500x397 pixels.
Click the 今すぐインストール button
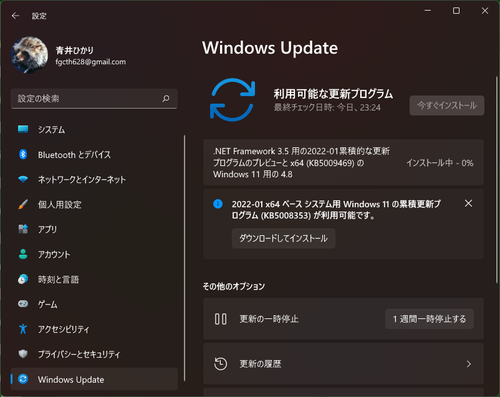click(x=447, y=106)
